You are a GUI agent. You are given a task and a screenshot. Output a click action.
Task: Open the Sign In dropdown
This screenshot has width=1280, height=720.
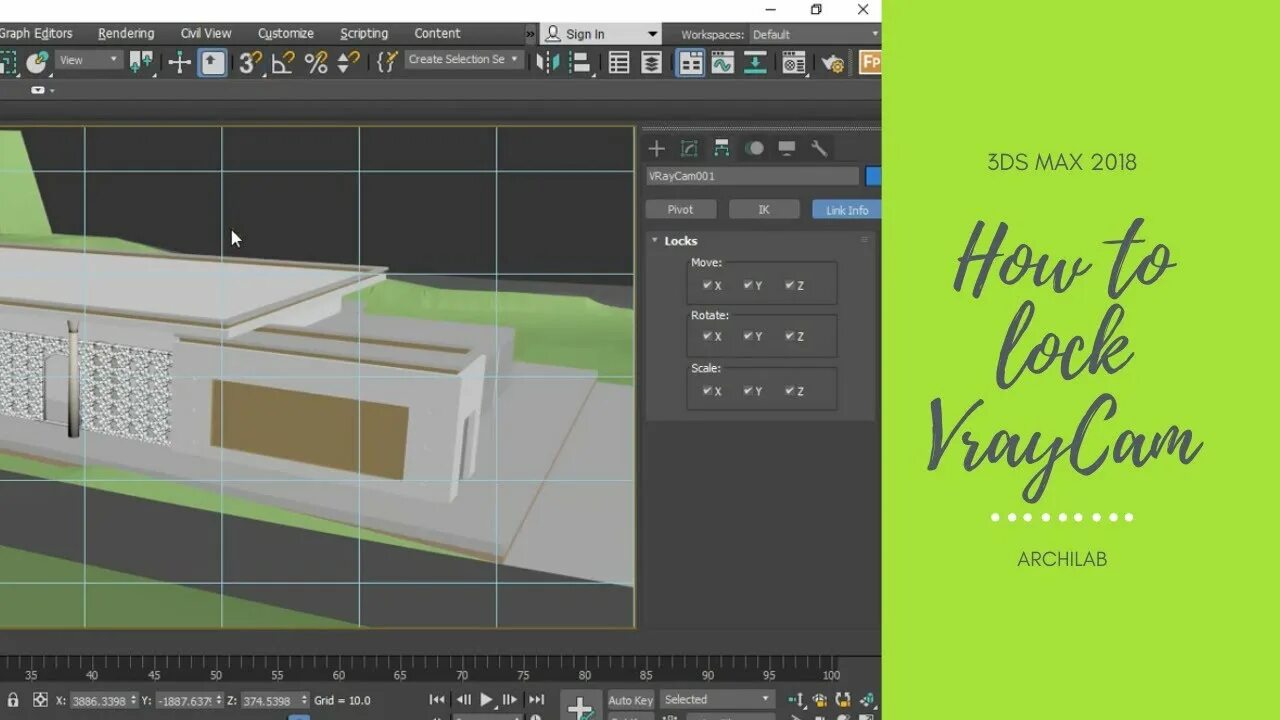pos(601,34)
